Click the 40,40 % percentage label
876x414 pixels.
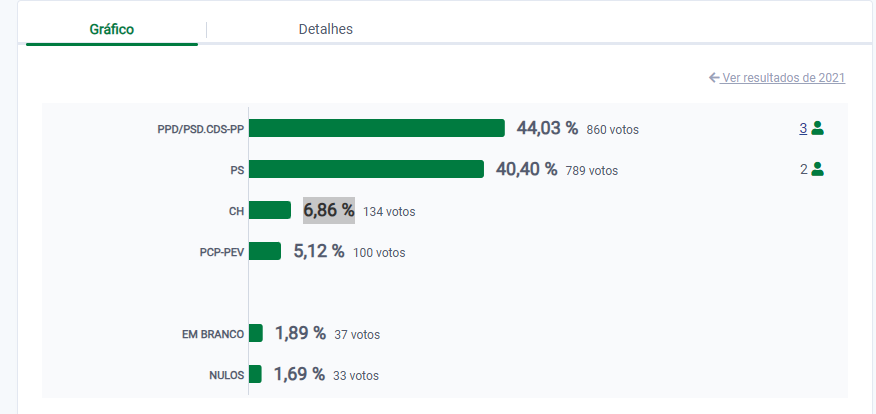(x=526, y=169)
